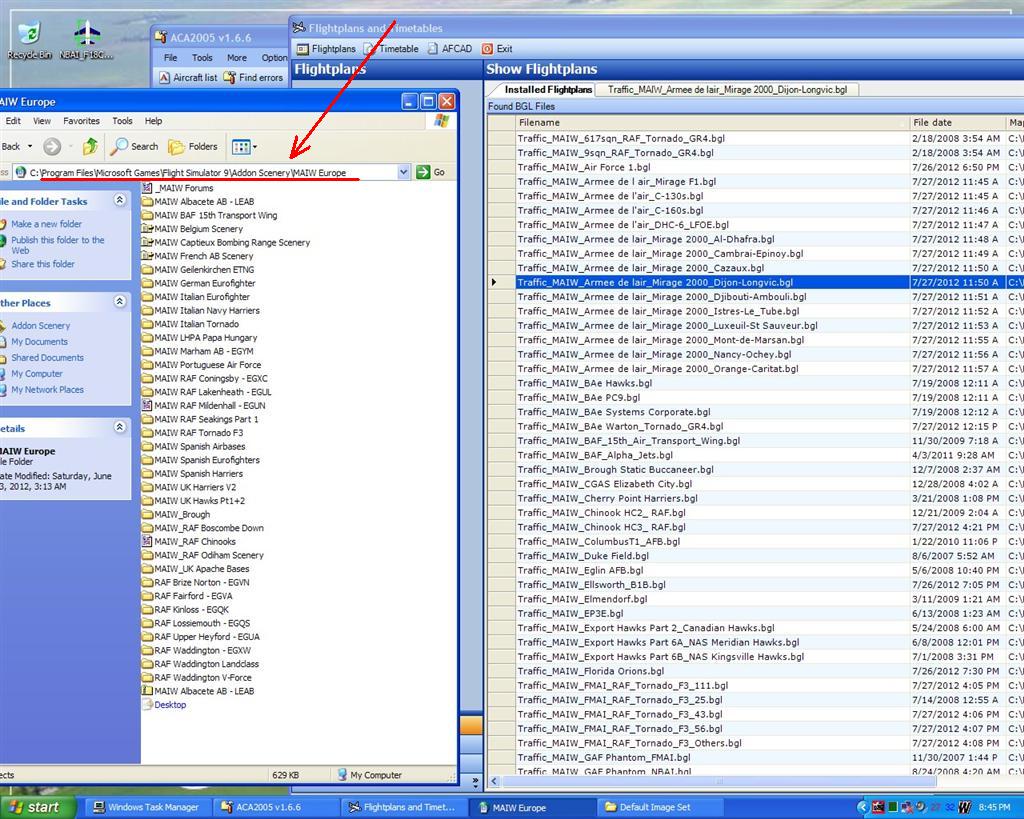Click the Exit toolbar icon
The width and height of the screenshot is (1024, 819).
coord(497,49)
